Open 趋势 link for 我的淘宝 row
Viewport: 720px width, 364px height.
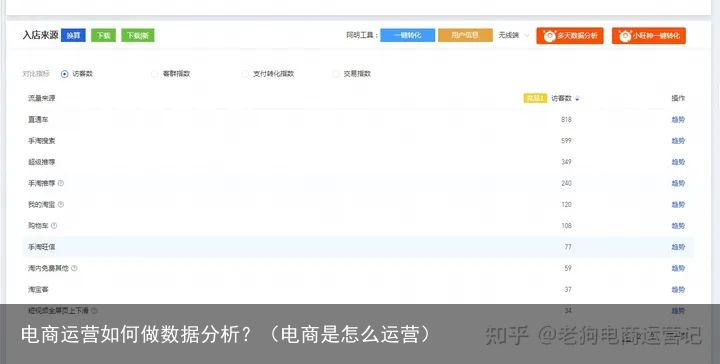[678, 204]
